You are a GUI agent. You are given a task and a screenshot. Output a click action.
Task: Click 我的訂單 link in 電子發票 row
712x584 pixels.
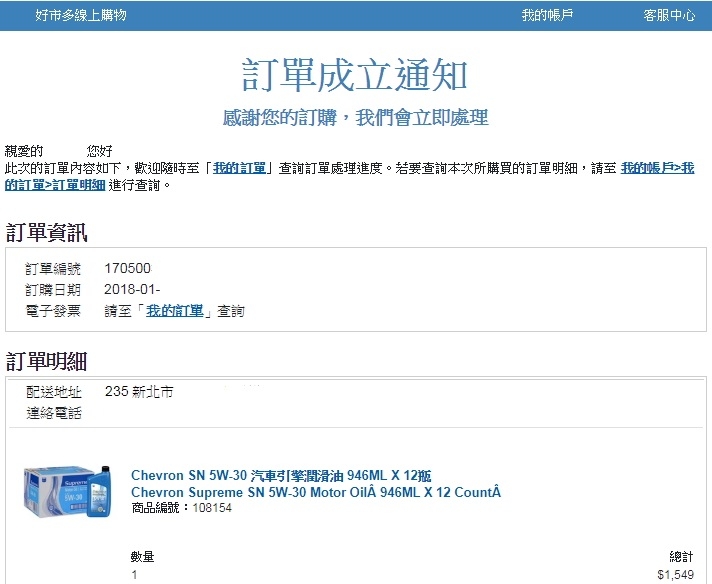174,311
